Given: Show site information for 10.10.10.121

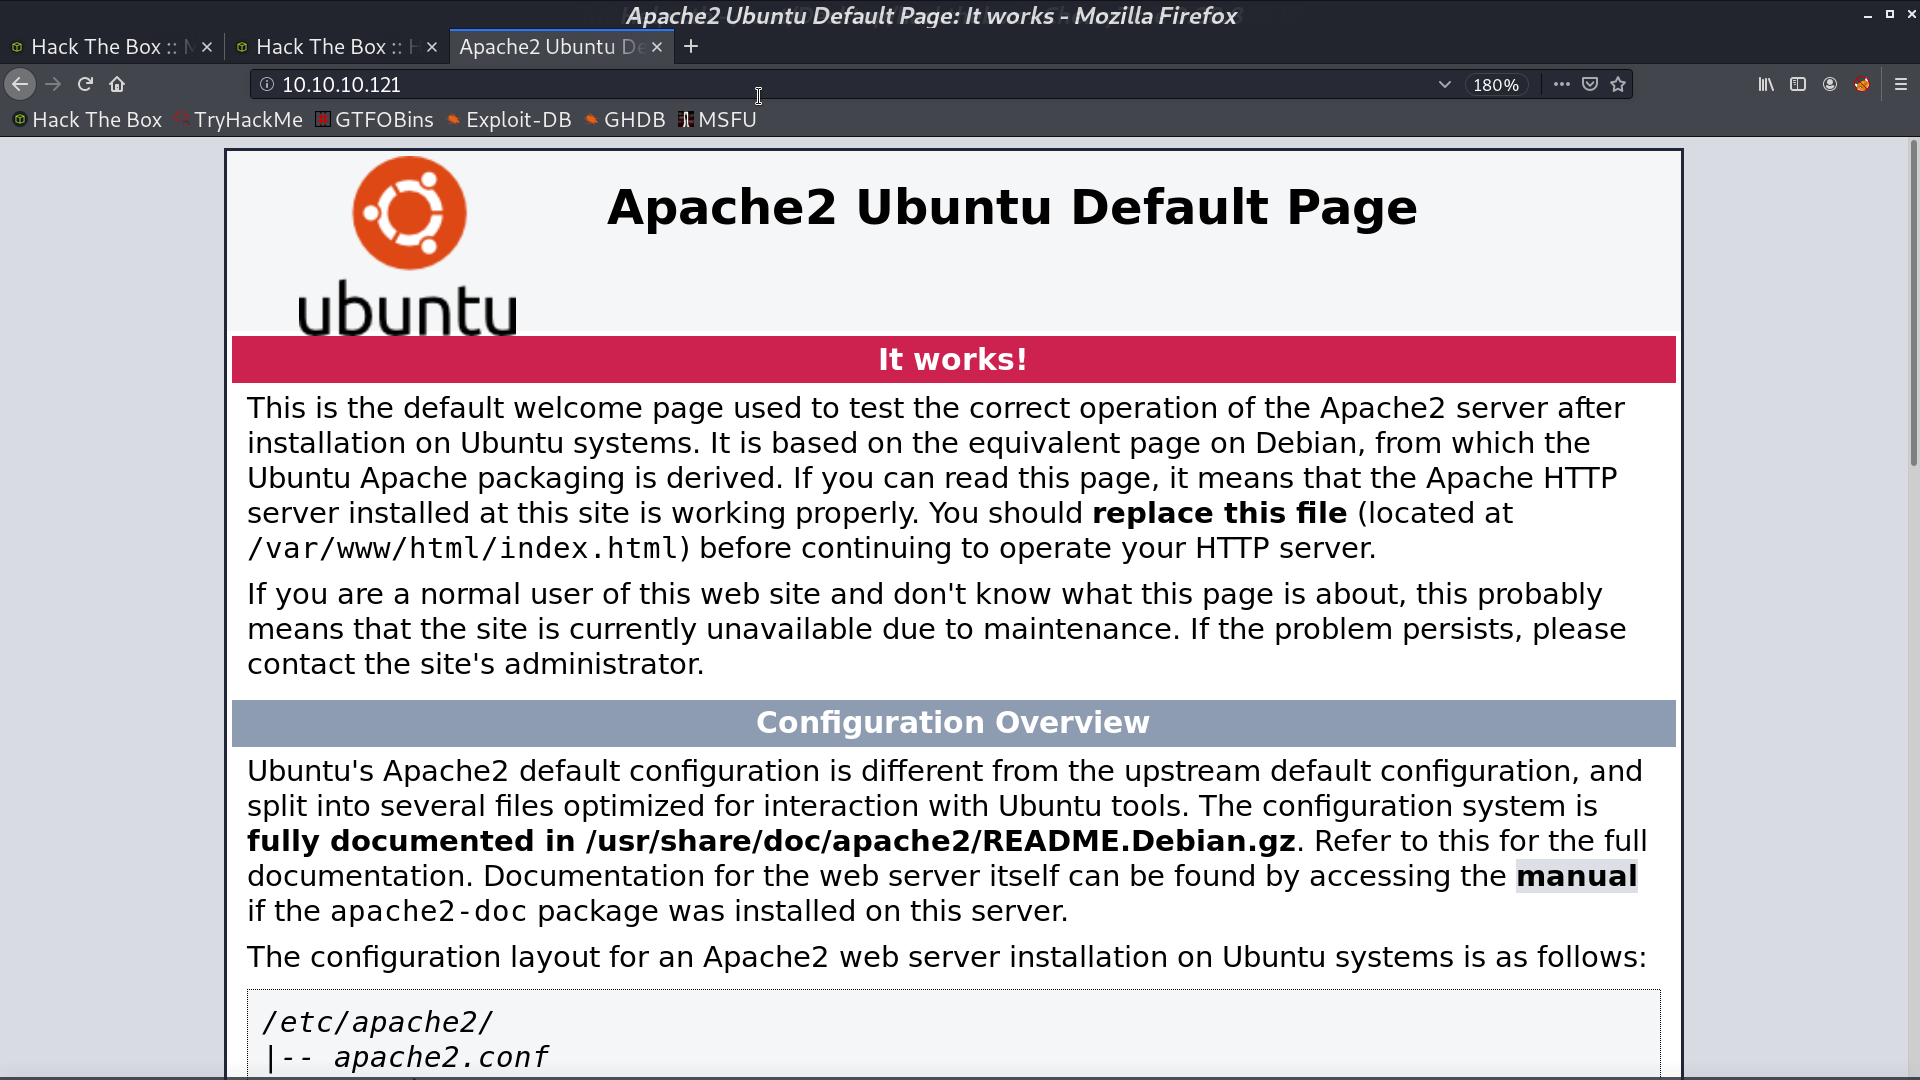Looking at the screenshot, I should pos(267,85).
